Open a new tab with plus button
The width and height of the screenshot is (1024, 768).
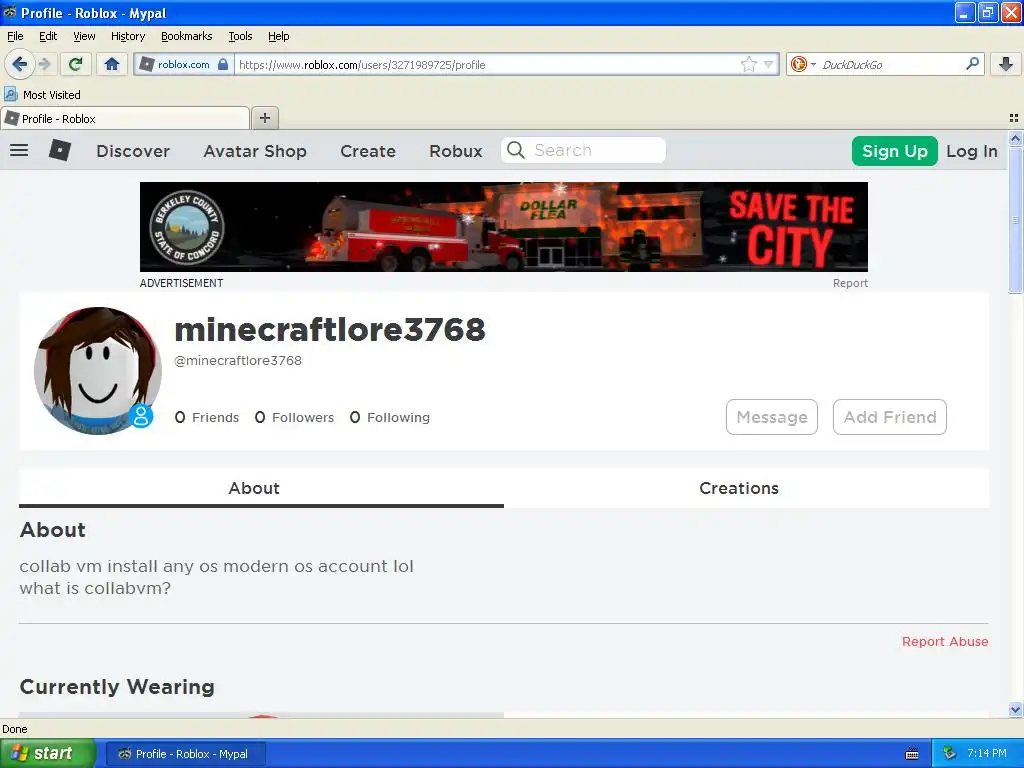pyautogui.click(x=264, y=118)
